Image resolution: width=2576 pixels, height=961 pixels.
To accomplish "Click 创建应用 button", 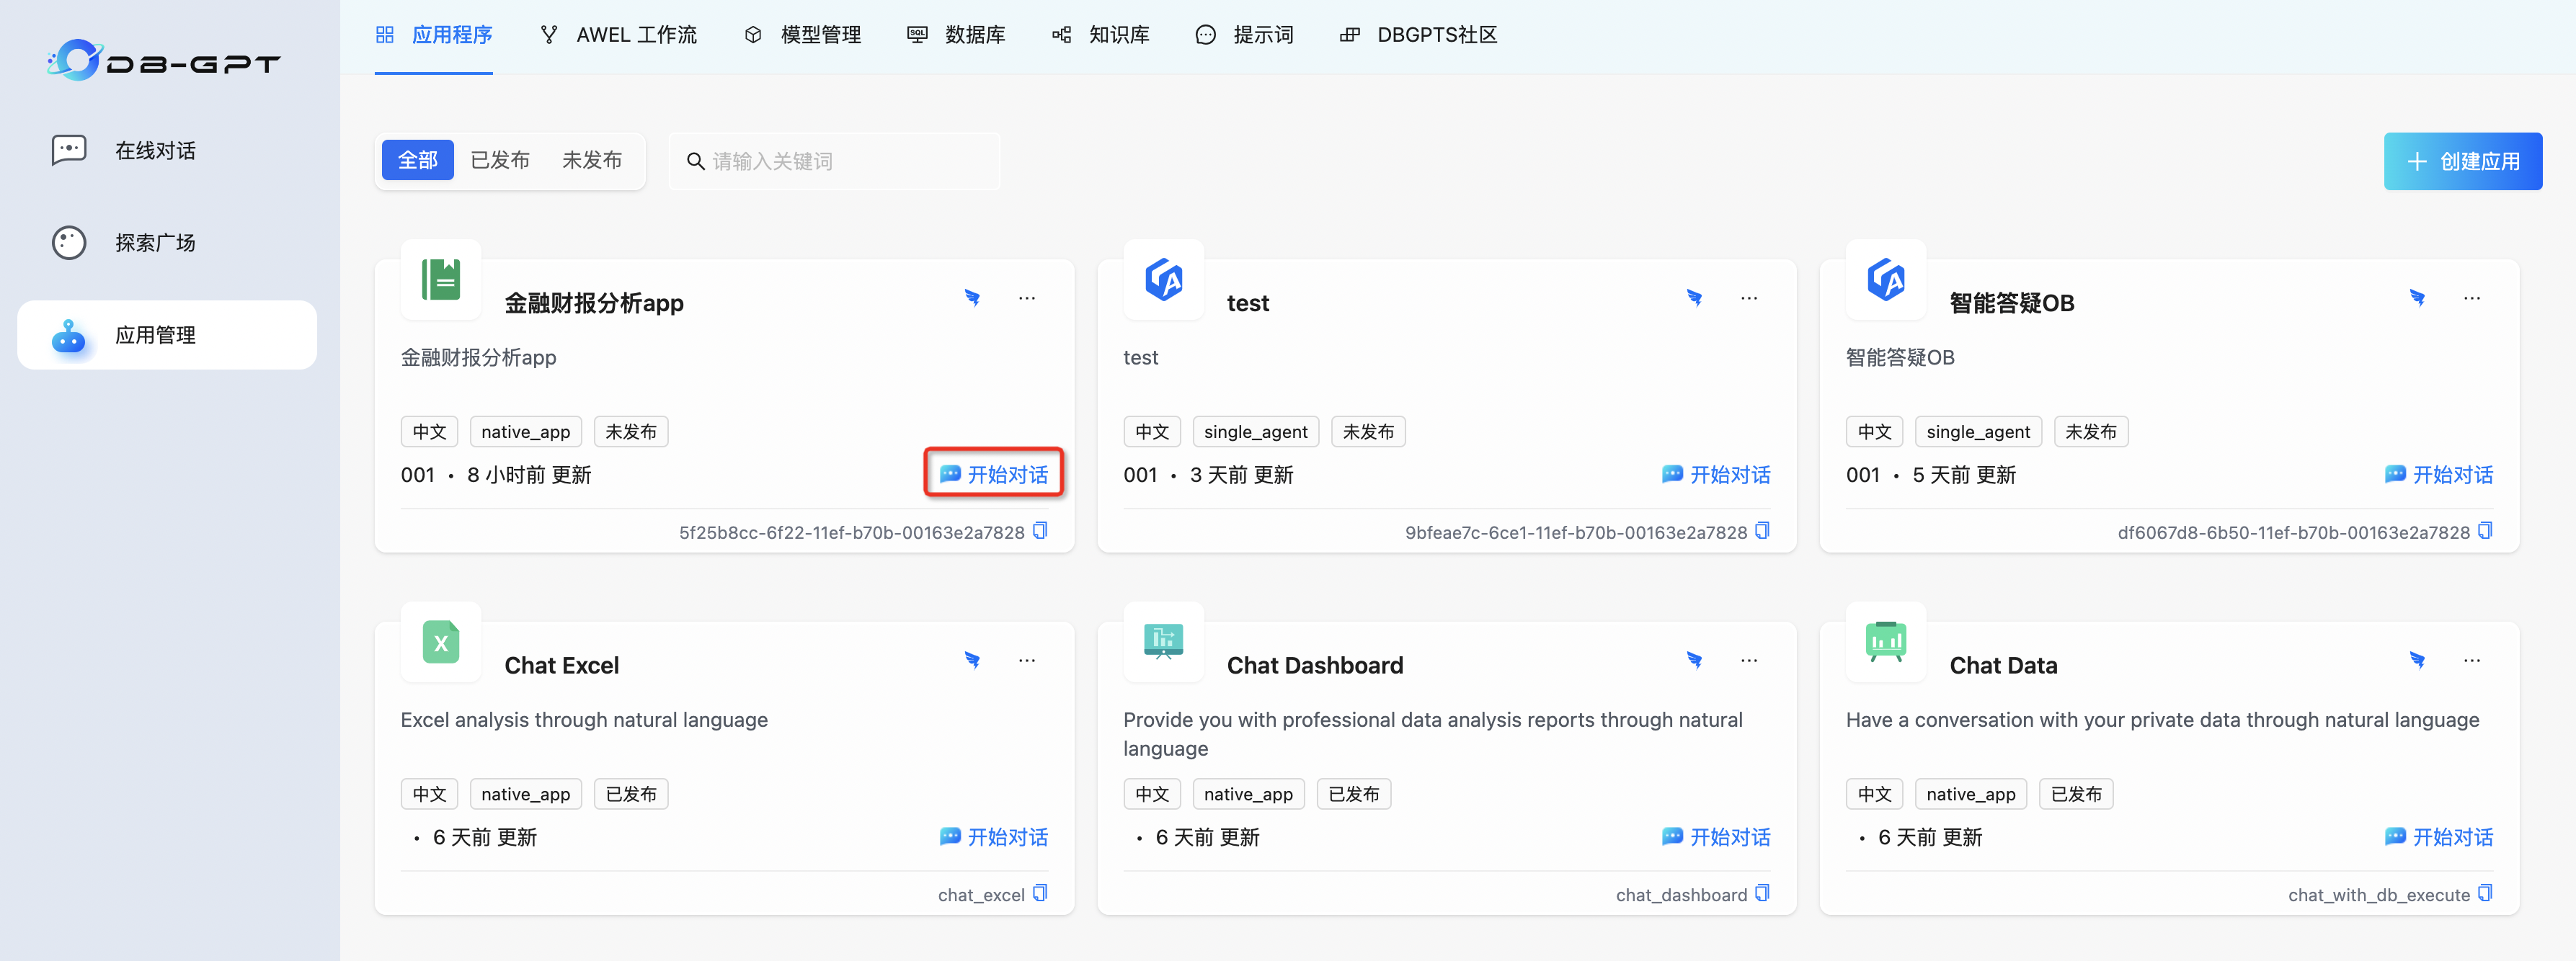I will pyautogui.click(x=2462, y=161).
